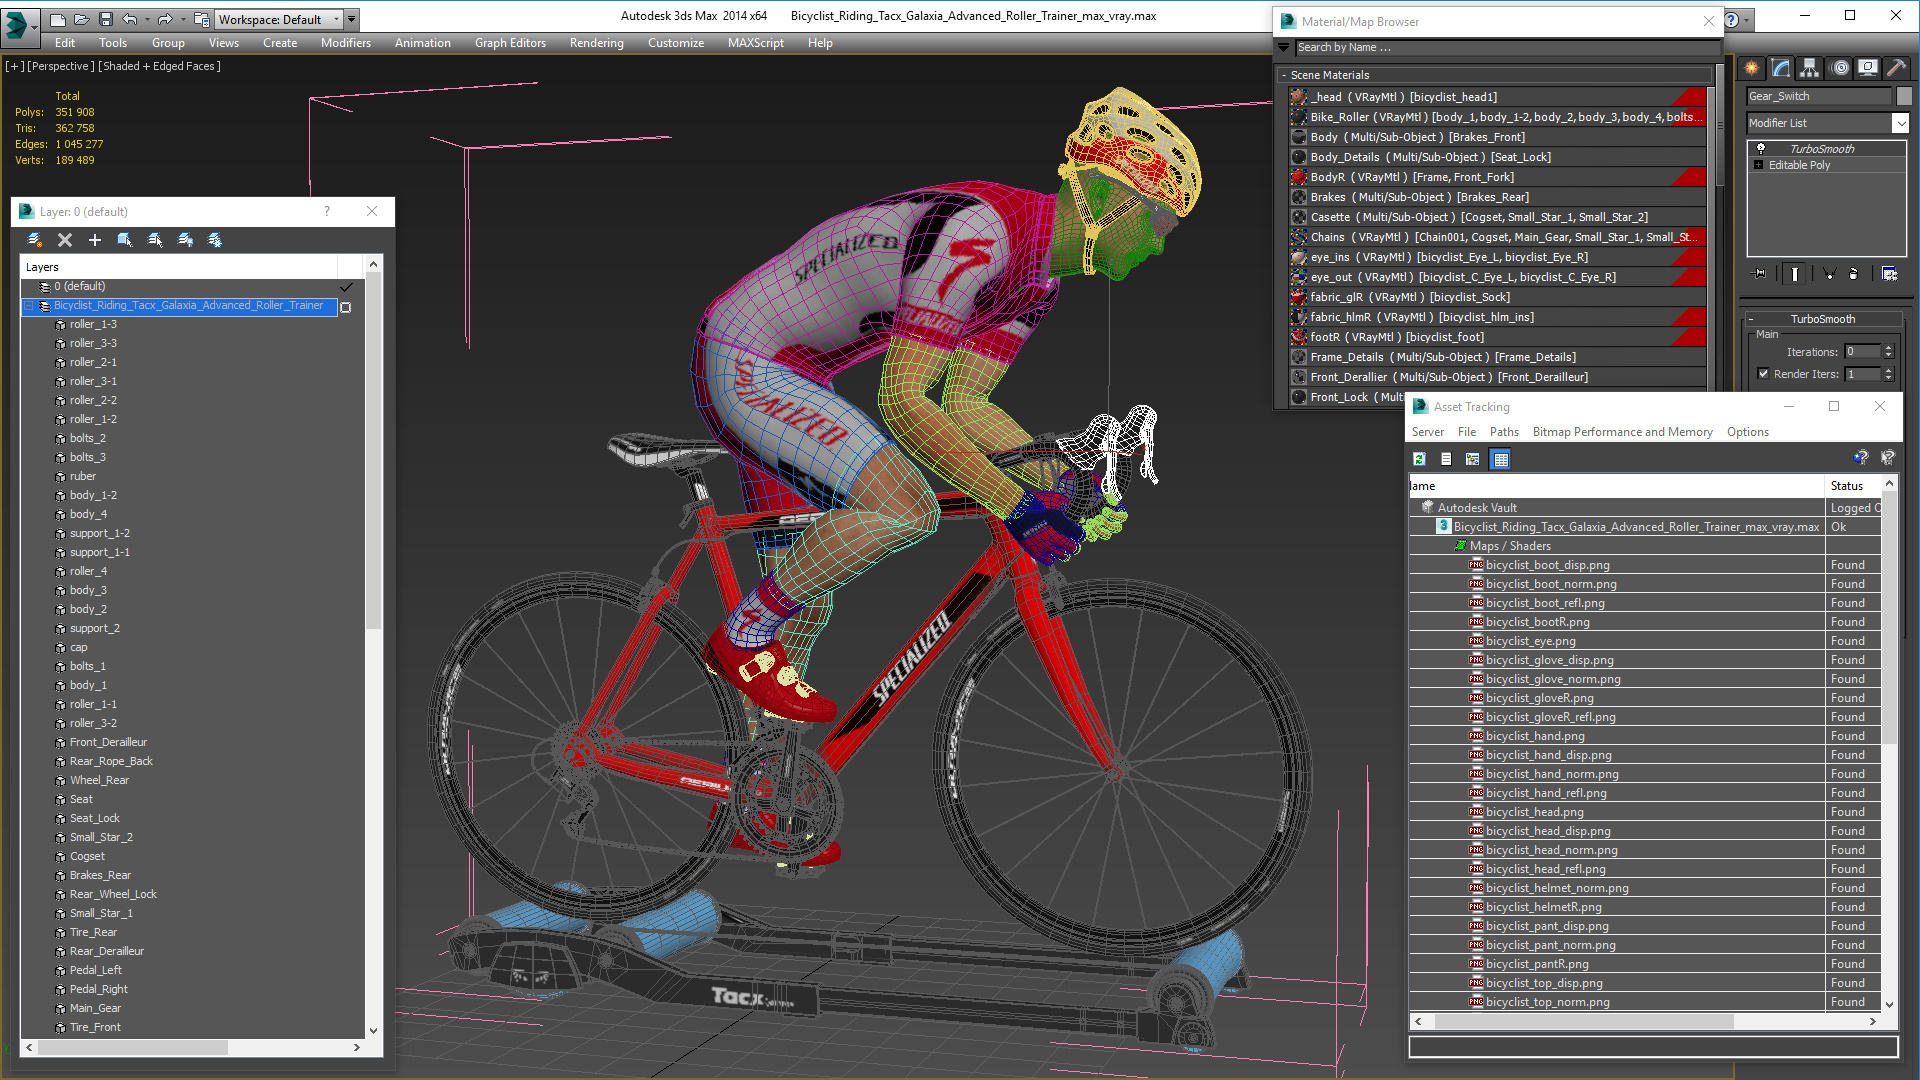This screenshot has height=1080, width=1920.
Task: Click the [+] viewport settings label
Action: [x=14, y=66]
